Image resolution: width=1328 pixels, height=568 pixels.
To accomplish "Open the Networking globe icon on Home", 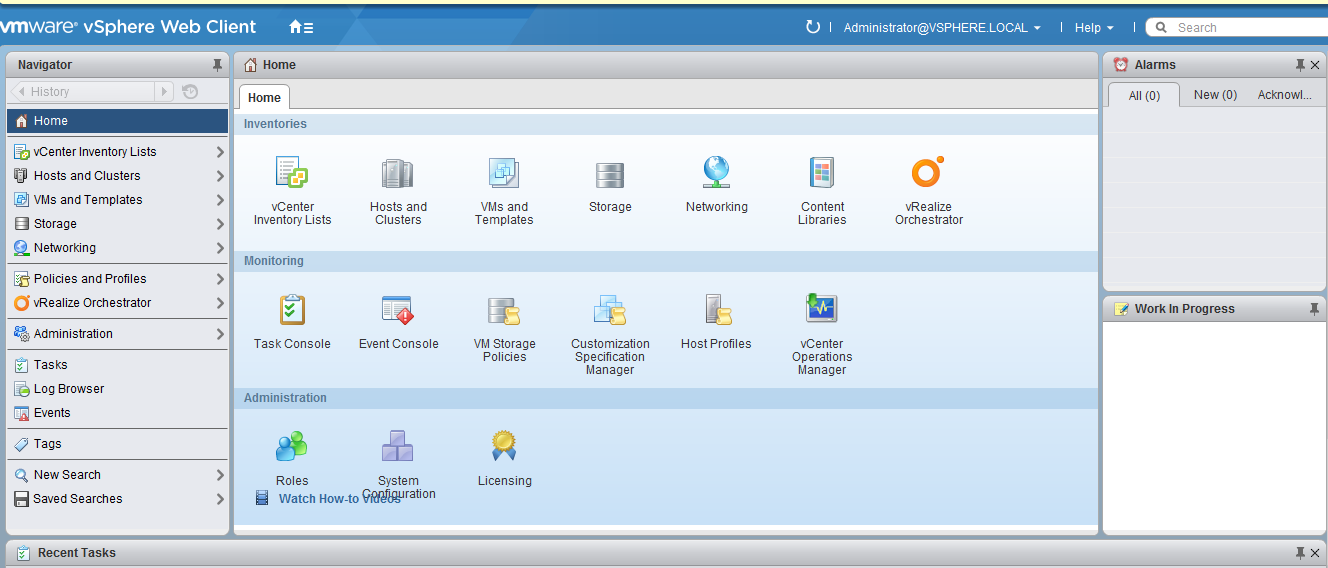I will tap(716, 173).
